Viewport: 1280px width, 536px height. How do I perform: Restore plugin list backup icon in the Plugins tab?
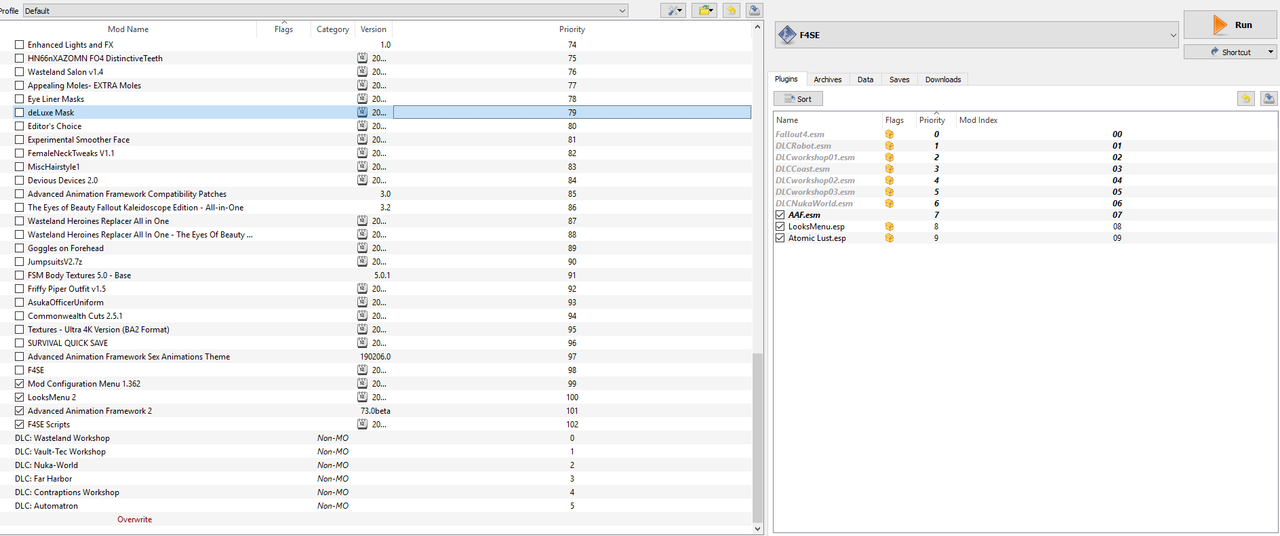pyautogui.click(x=1246, y=98)
